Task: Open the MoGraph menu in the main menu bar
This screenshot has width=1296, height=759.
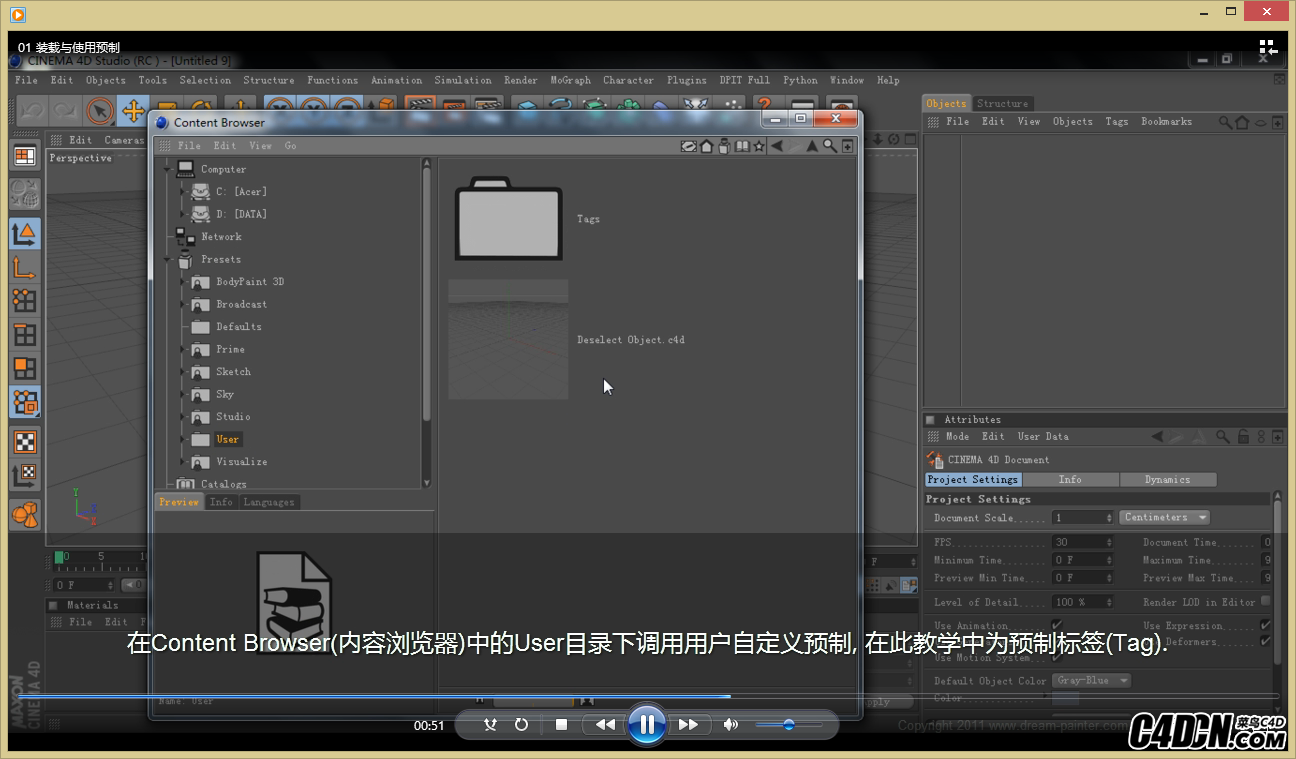Action: (x=570, y=80)
